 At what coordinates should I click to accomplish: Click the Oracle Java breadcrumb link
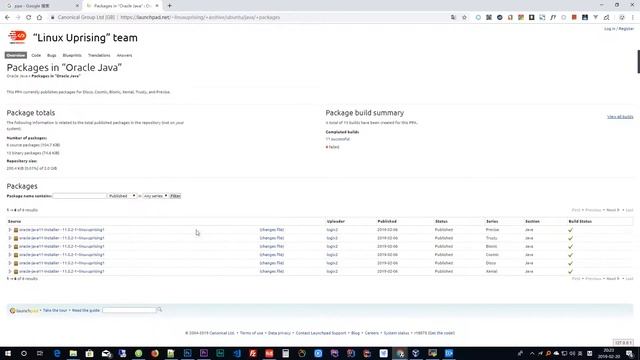tap(17, 76)
